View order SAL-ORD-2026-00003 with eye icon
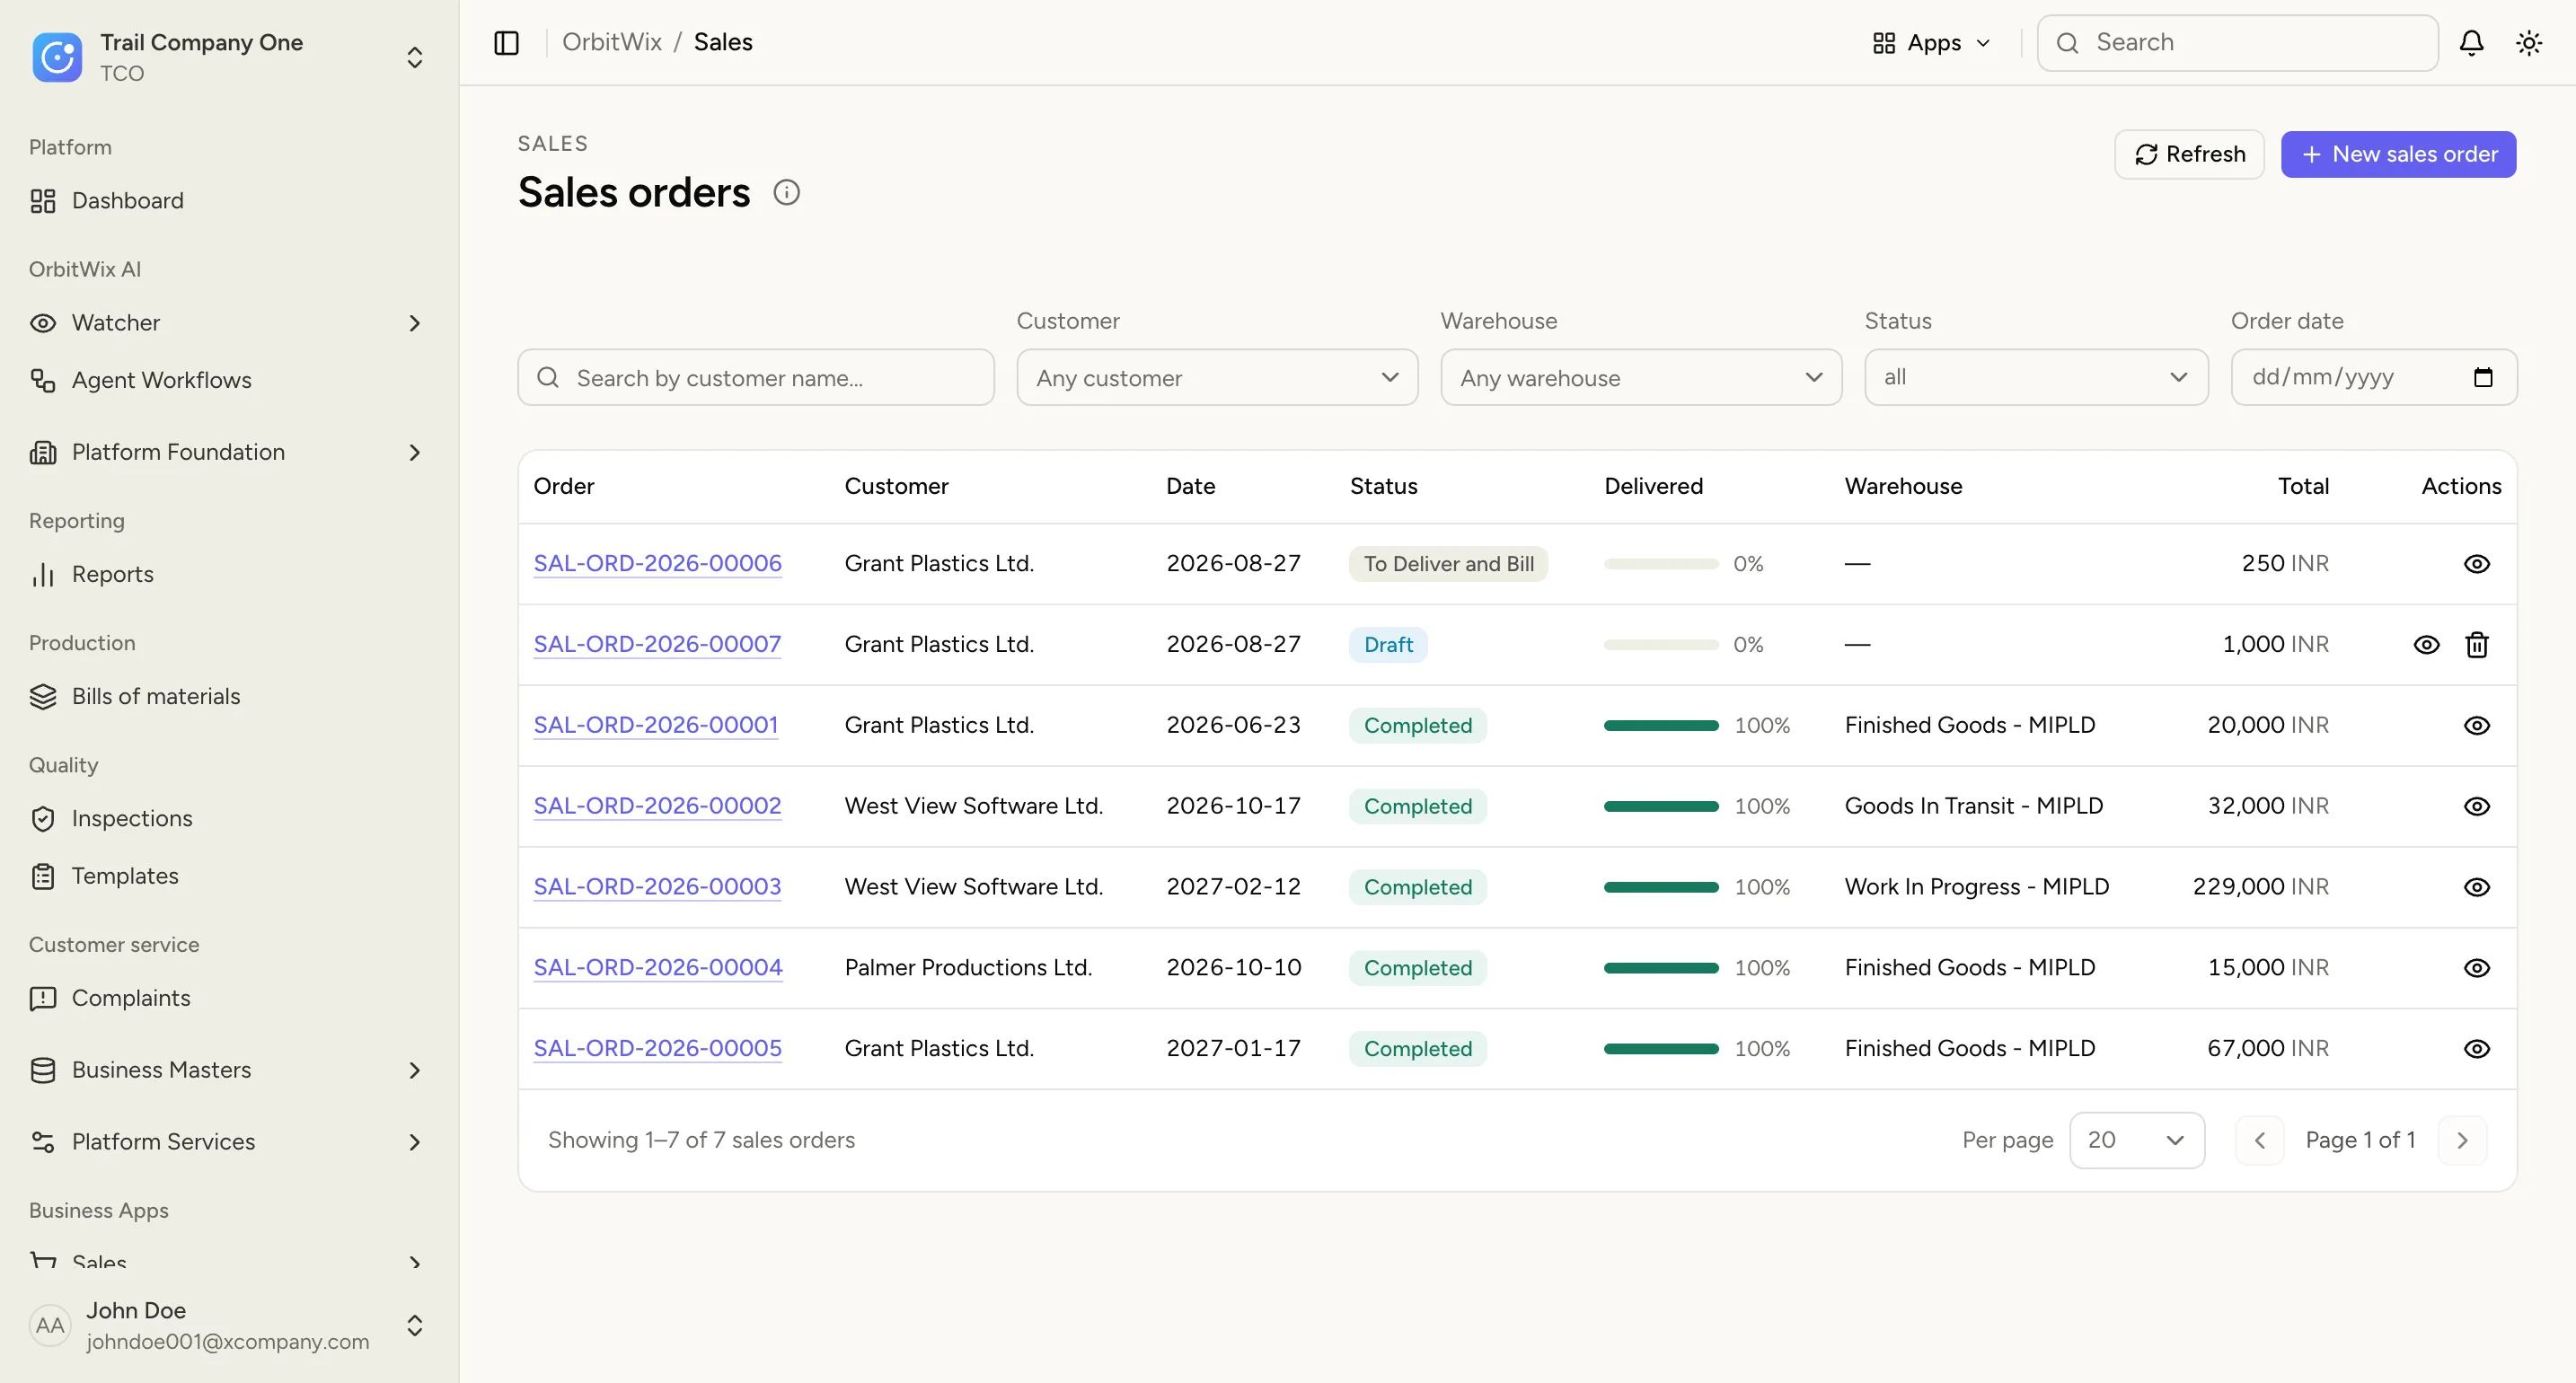 pos(2477,887)
